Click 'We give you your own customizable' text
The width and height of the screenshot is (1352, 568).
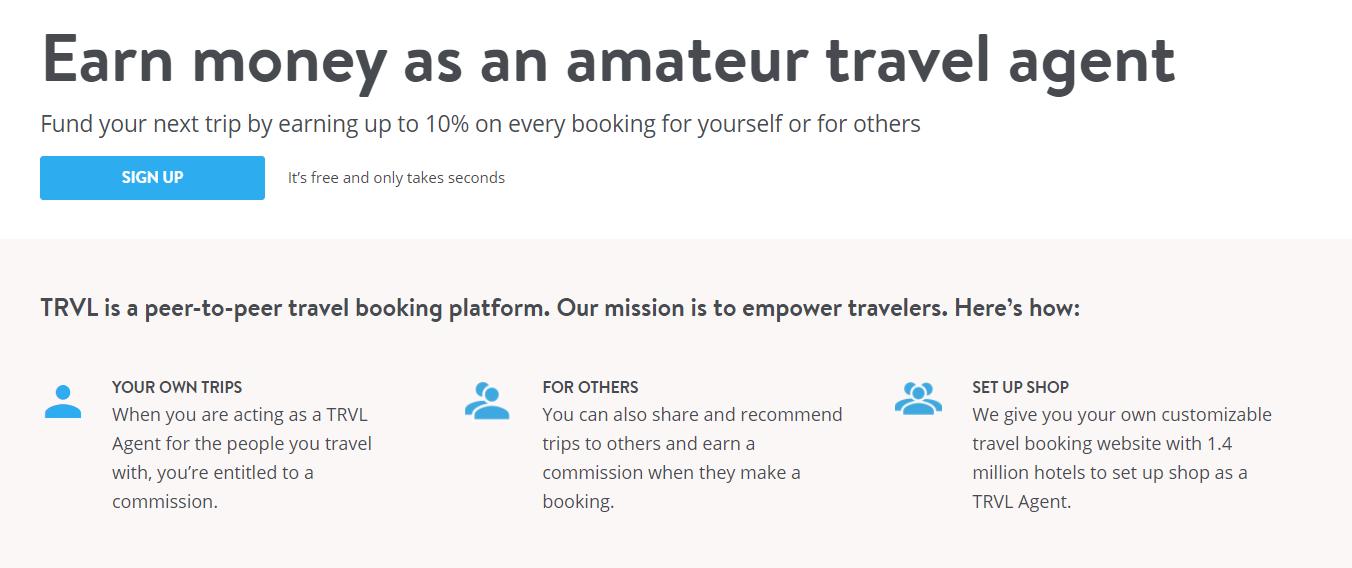[1121, 414]
